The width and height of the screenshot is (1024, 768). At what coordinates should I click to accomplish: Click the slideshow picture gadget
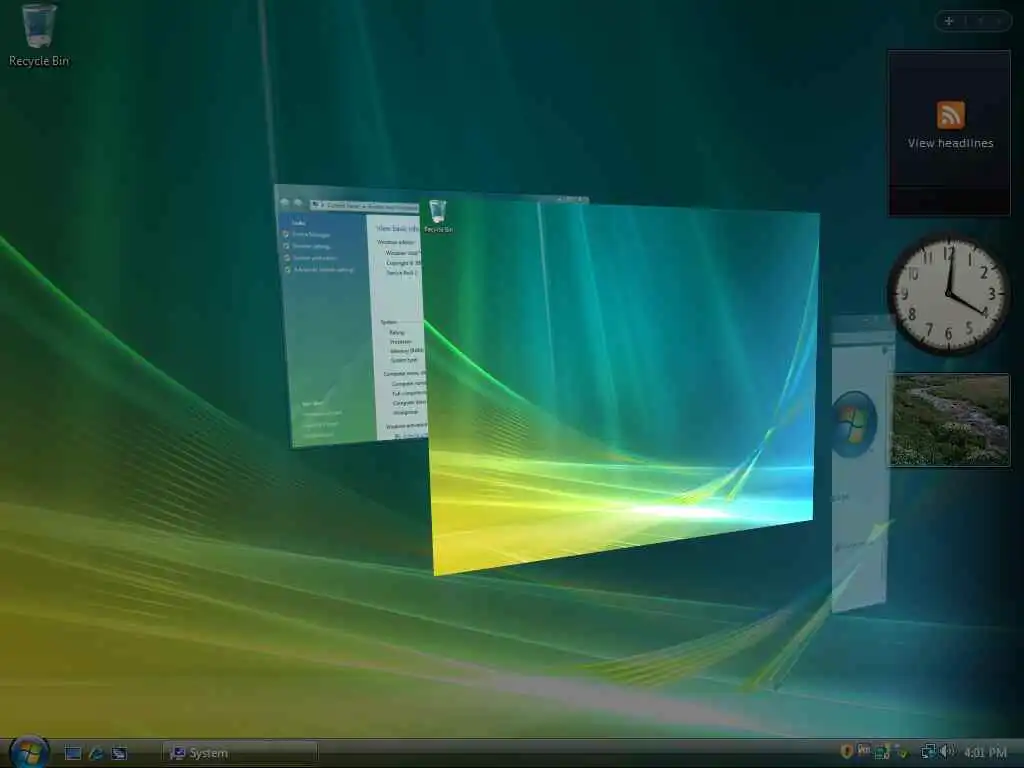pos(950,420)
